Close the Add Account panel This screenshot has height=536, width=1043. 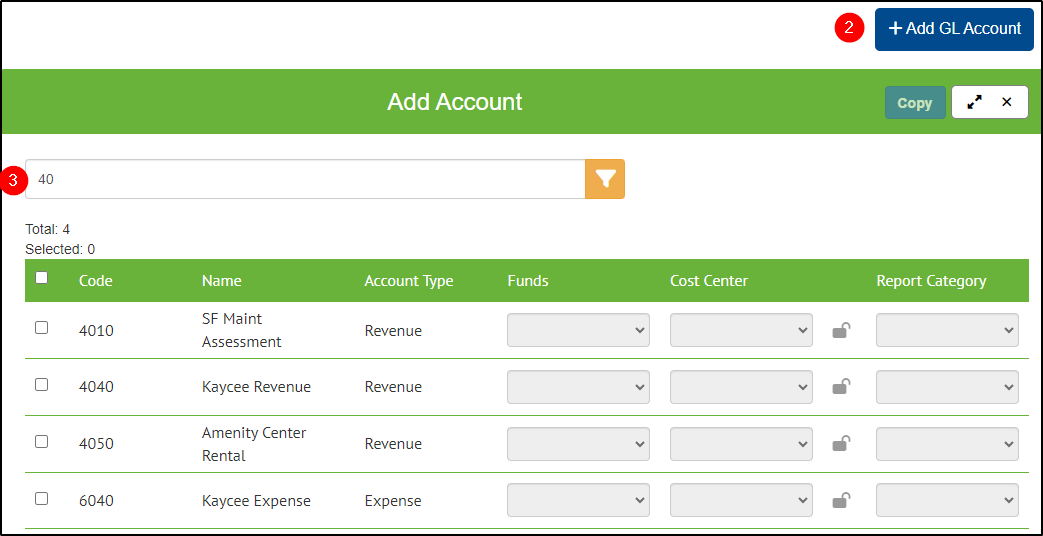coord(1006,102)
